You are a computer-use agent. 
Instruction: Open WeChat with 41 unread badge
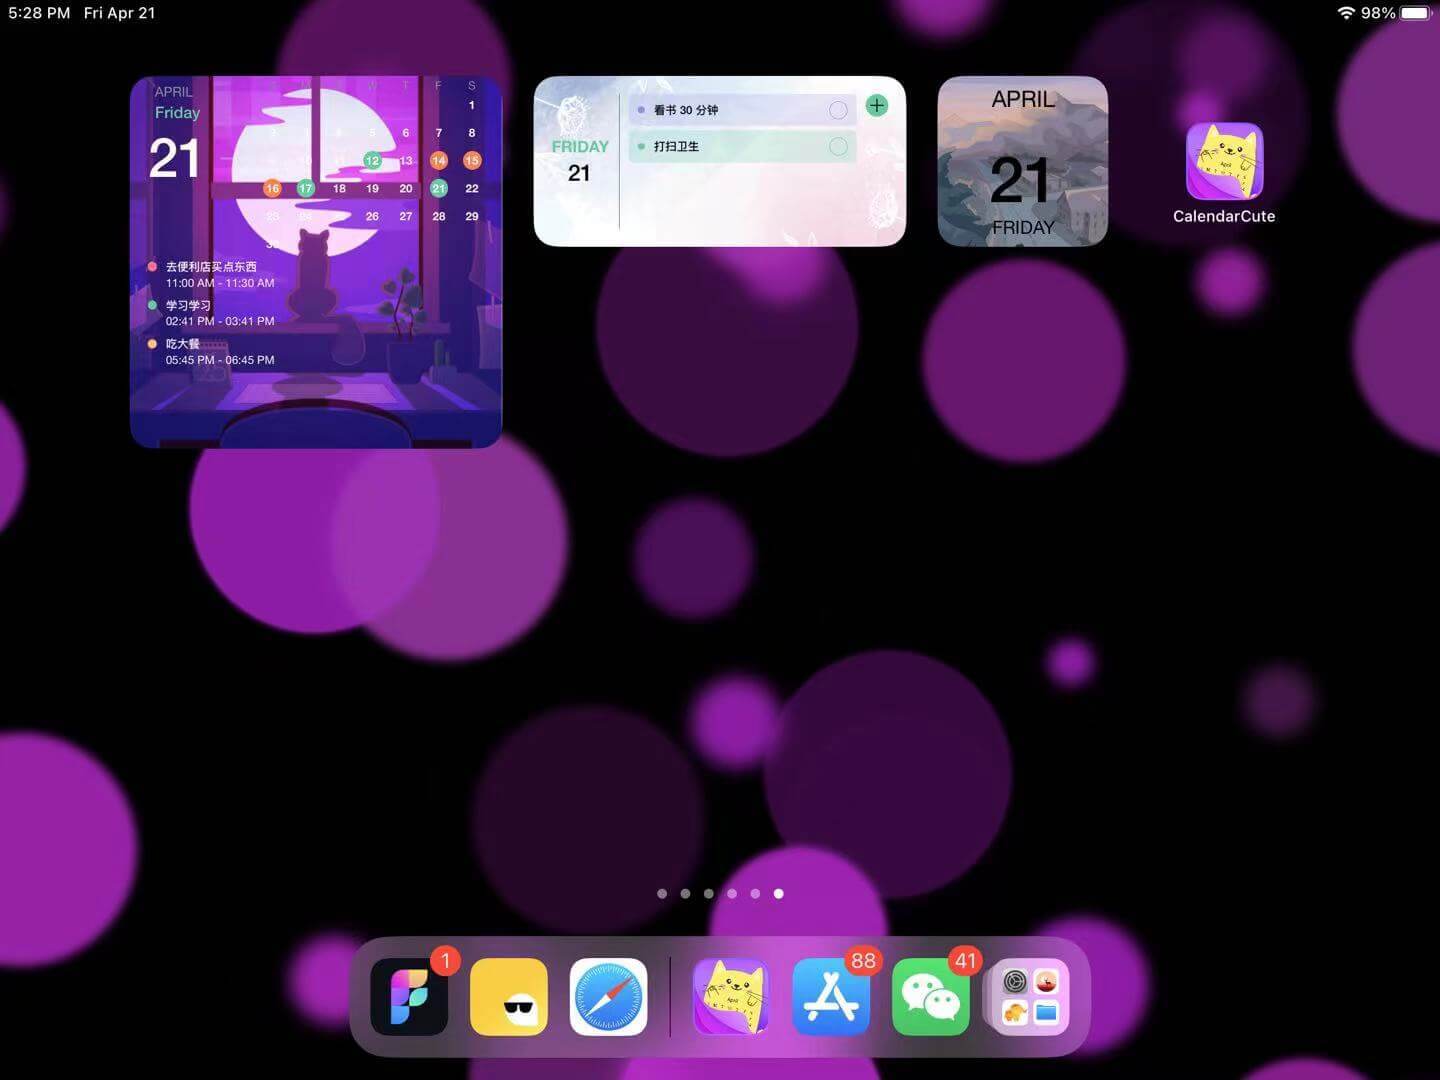(931, 997)
